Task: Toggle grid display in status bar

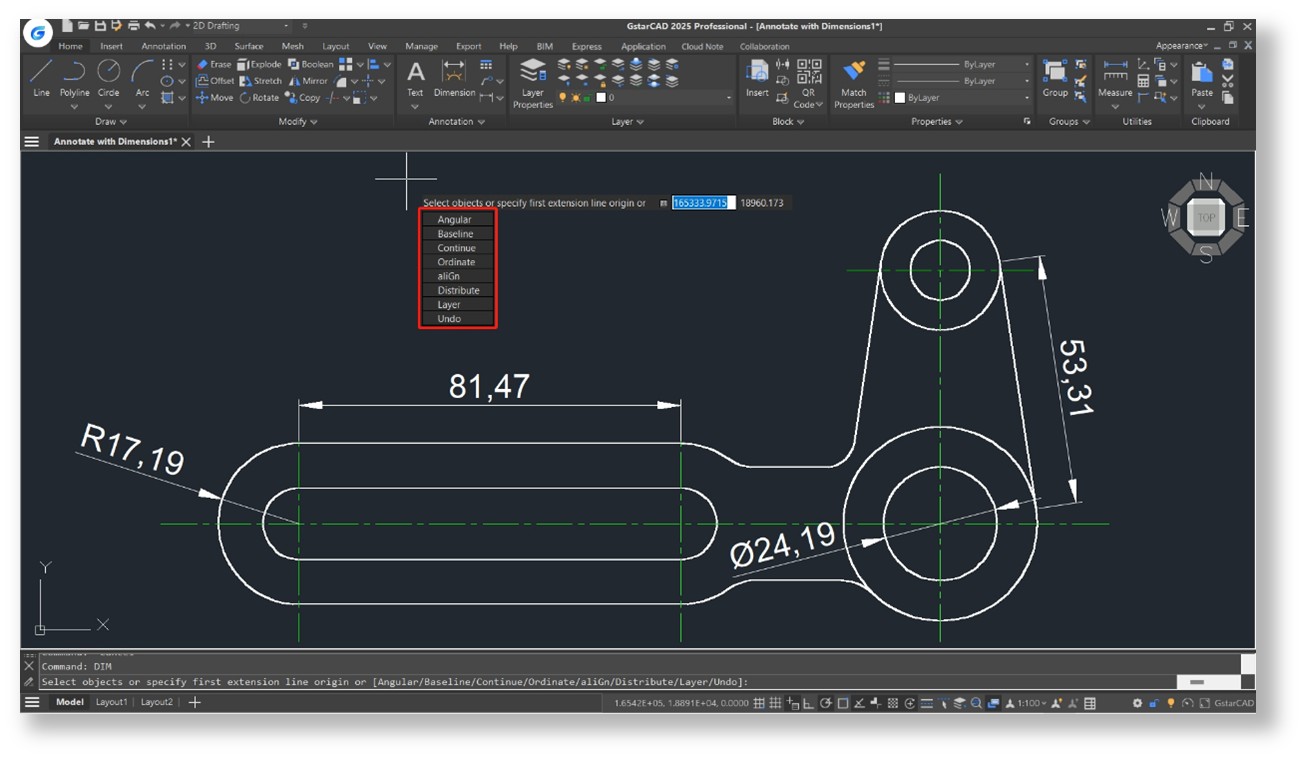Action: click(x=760, y=703)
